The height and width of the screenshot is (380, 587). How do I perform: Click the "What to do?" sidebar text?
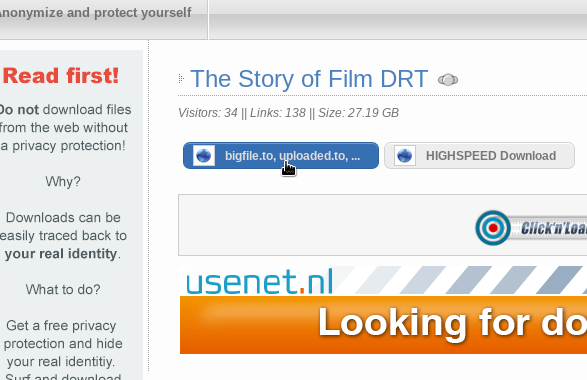[63, 289]
